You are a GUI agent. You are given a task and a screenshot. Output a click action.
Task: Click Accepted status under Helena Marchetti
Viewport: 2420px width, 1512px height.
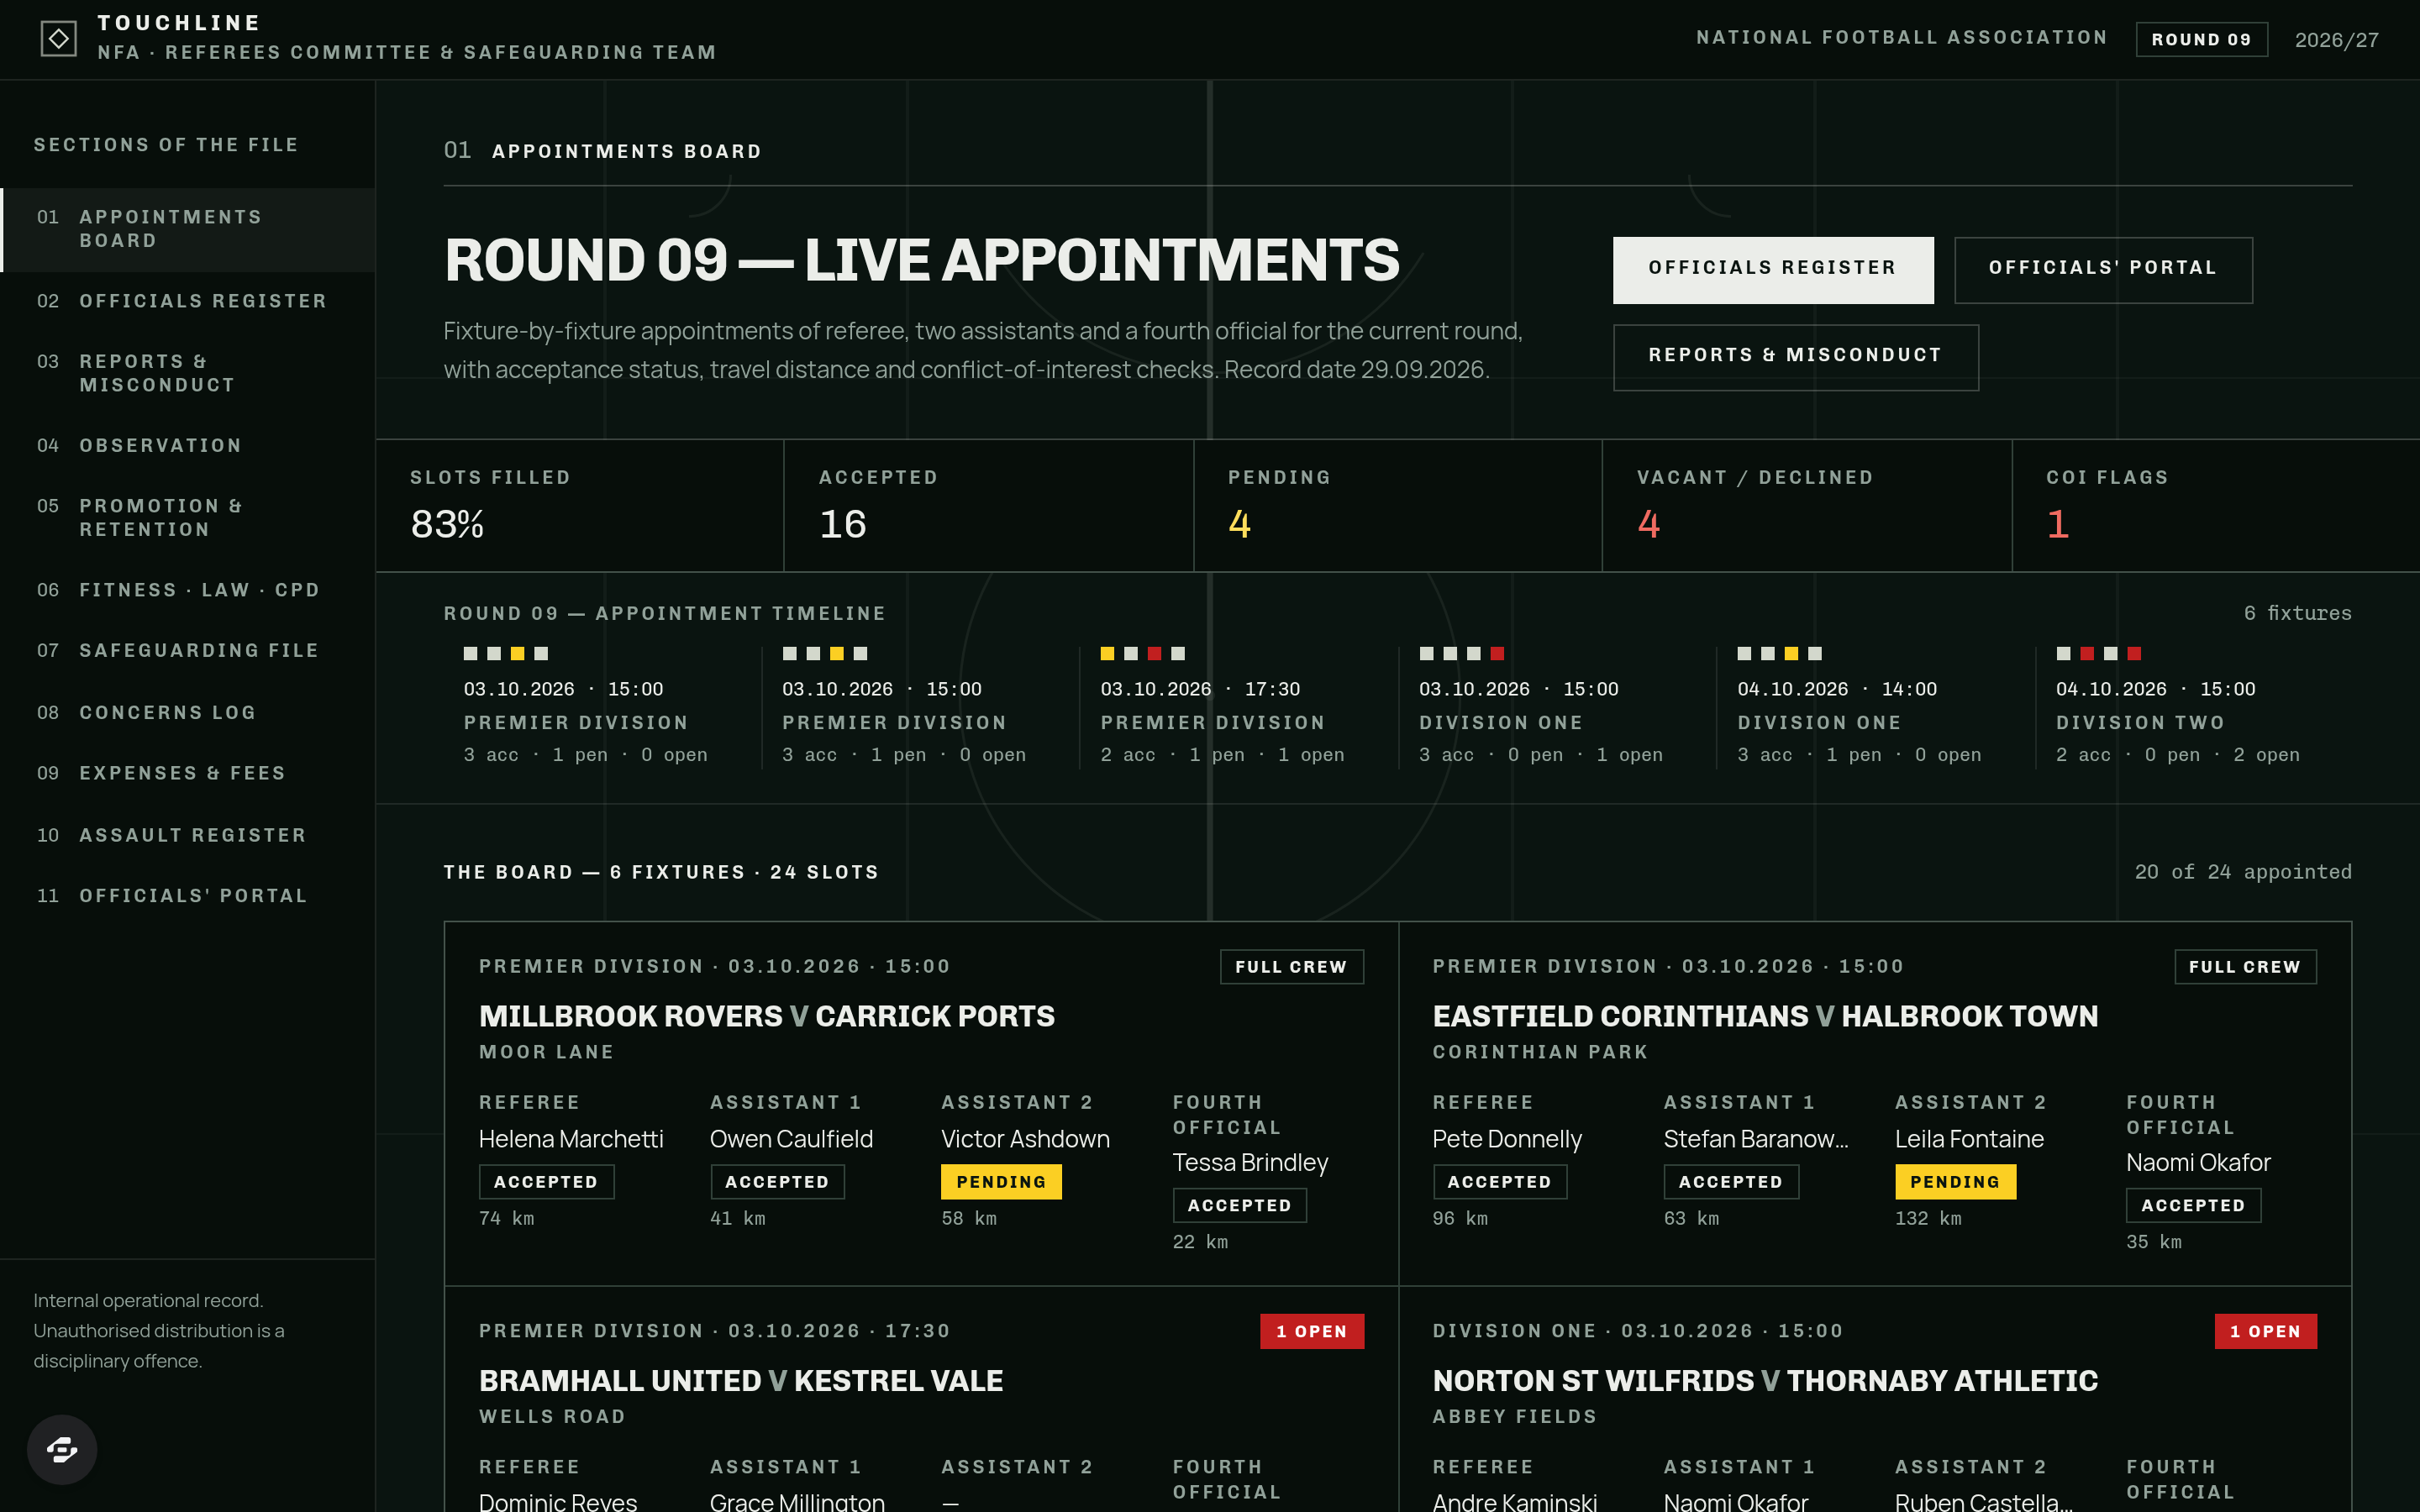click(x=546, y=1182)
